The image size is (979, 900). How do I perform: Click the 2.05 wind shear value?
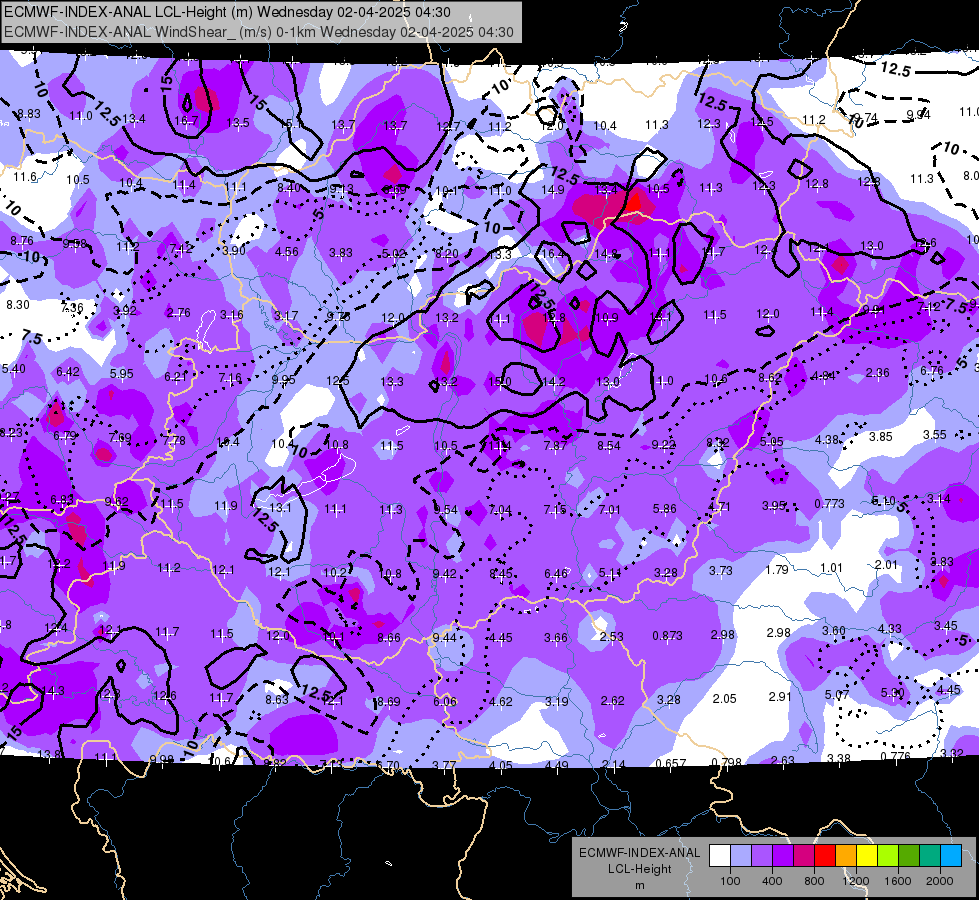(x=724, y=698)
